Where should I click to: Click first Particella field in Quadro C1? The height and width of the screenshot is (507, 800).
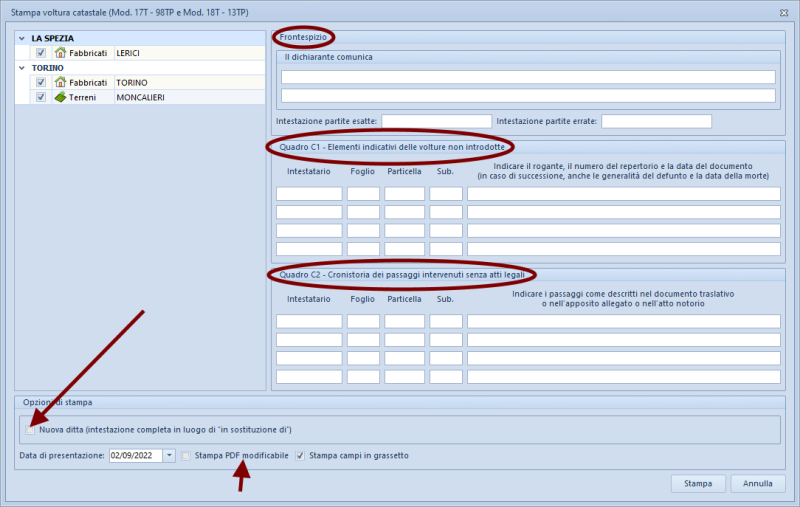point(404,194)
